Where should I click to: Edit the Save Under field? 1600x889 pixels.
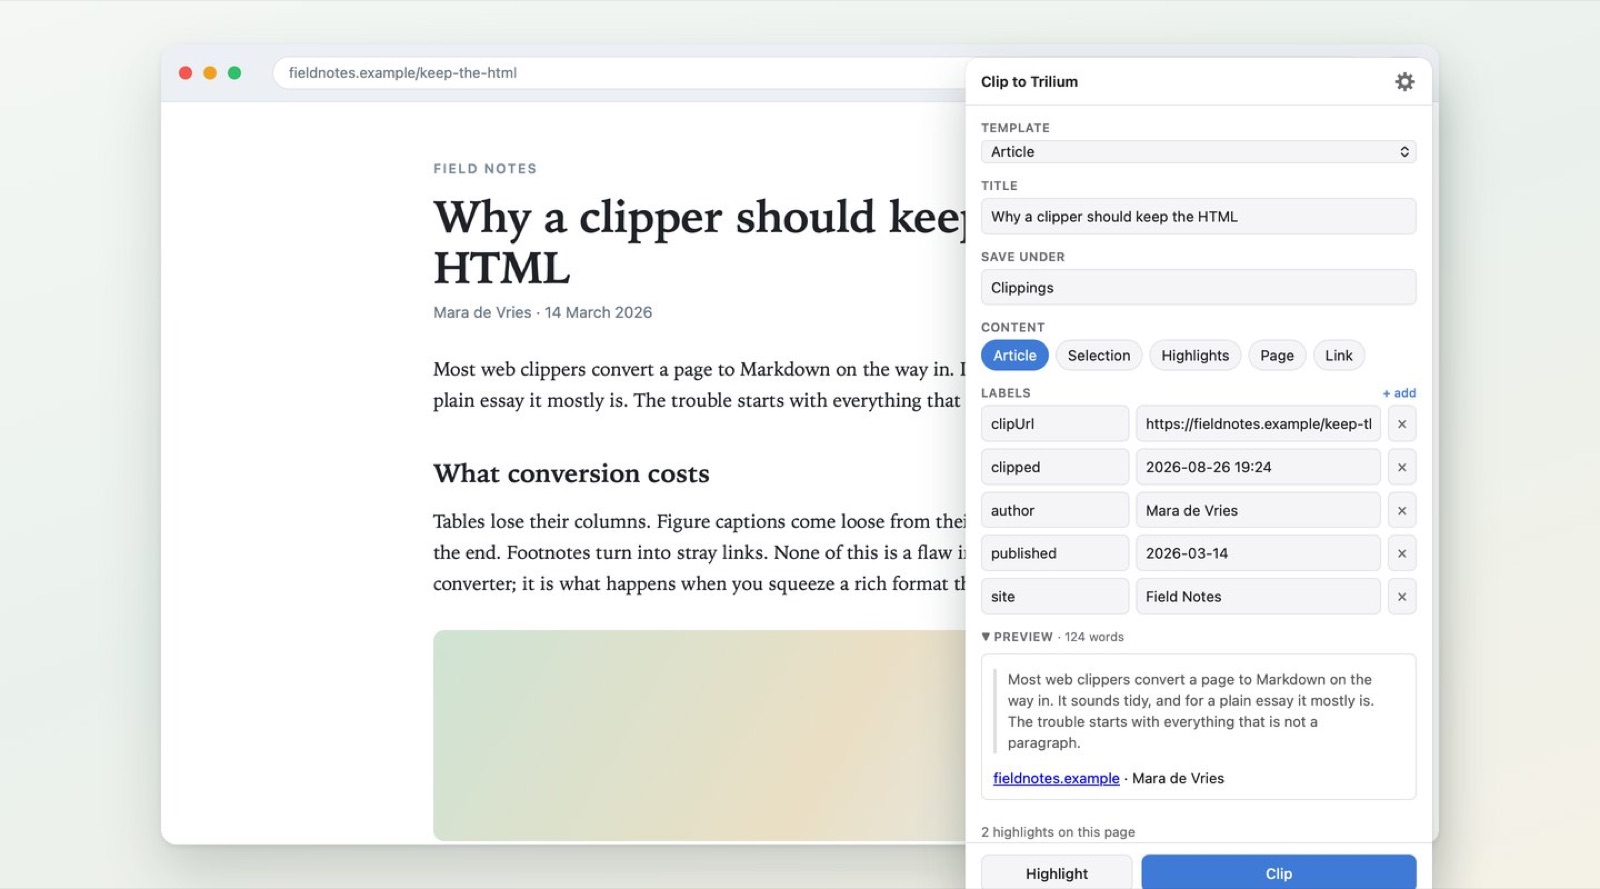[x=1198, y=287]
